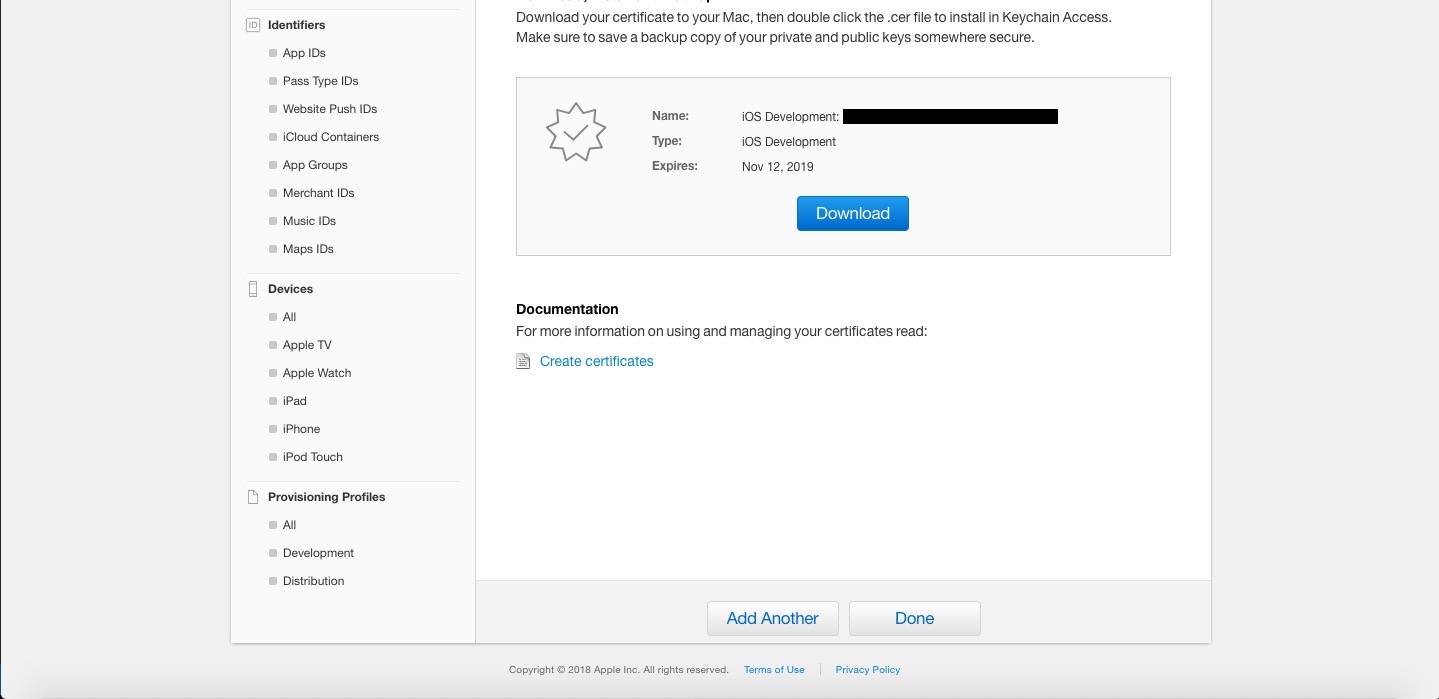Screen dimensions: 1439x699
Task: Click the expiry date Nov 12, 2019
Action: coord(778,167)
